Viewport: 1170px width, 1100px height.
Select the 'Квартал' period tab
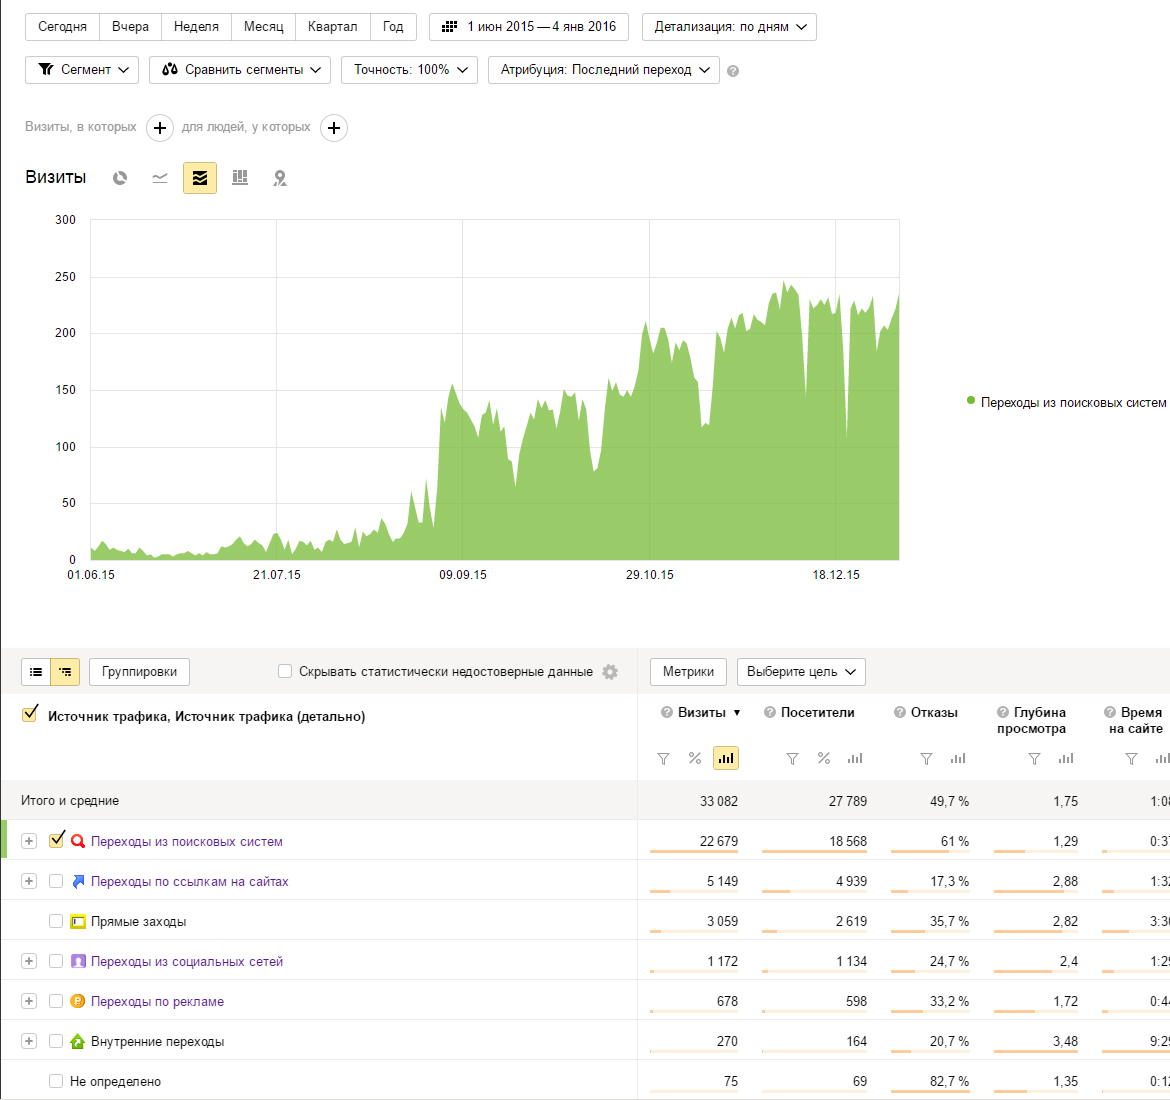(x=332, y=27)
